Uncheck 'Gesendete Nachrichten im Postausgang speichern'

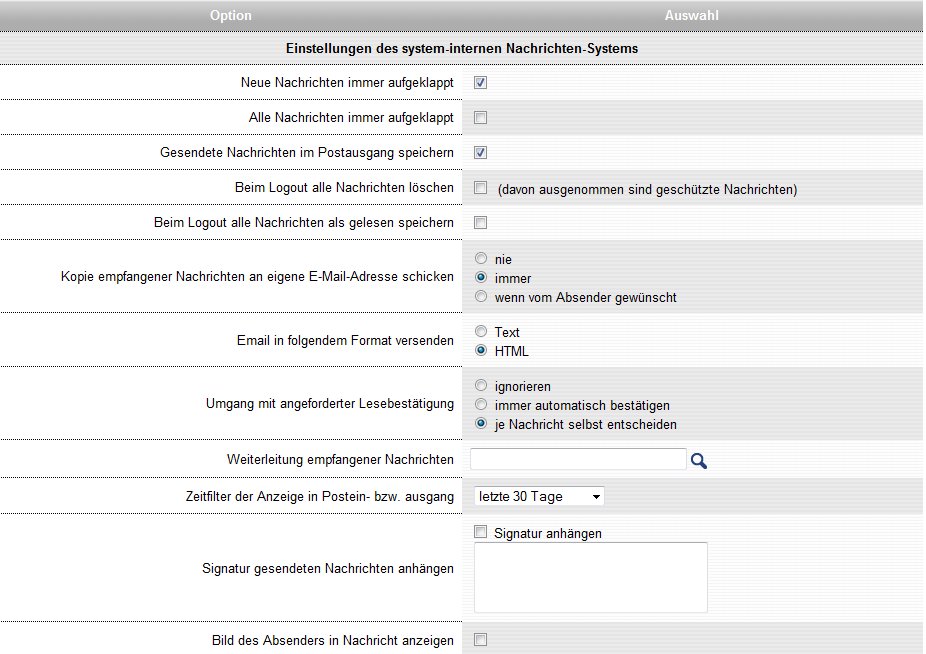tap(480, 153)
